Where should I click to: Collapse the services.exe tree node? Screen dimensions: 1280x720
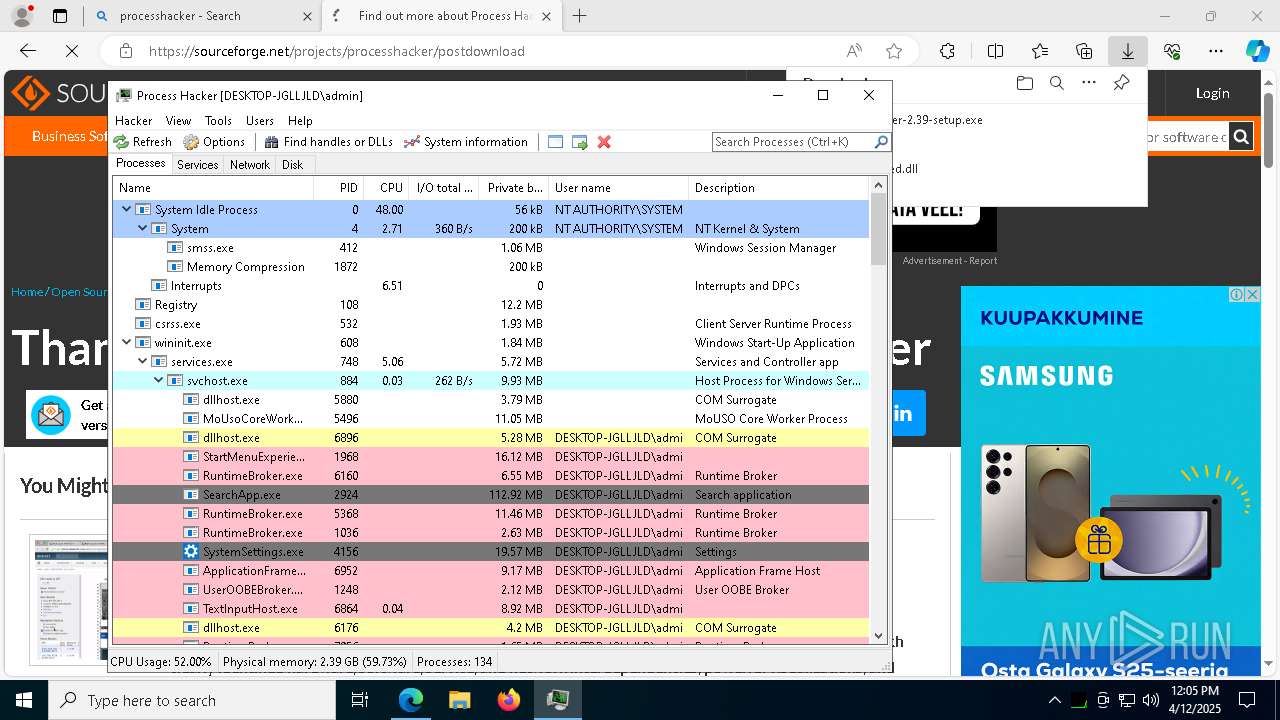(x=143, y=361)
